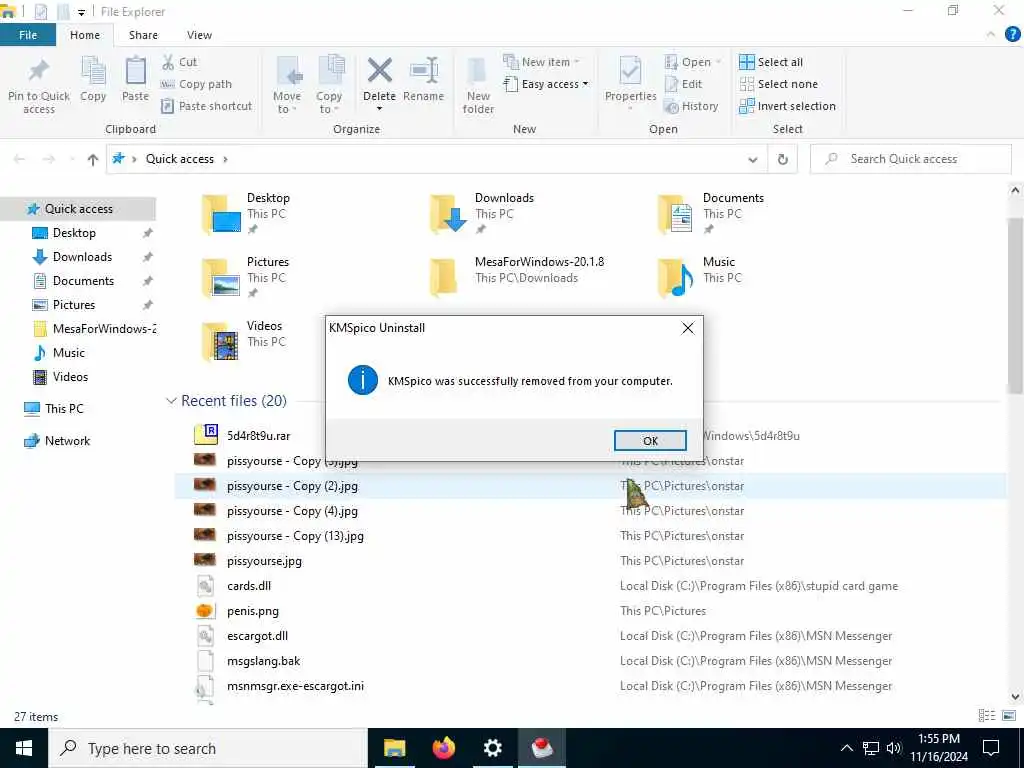1024x768 pixels.
Task: Show hidden system tray icons
Action: 846,748
